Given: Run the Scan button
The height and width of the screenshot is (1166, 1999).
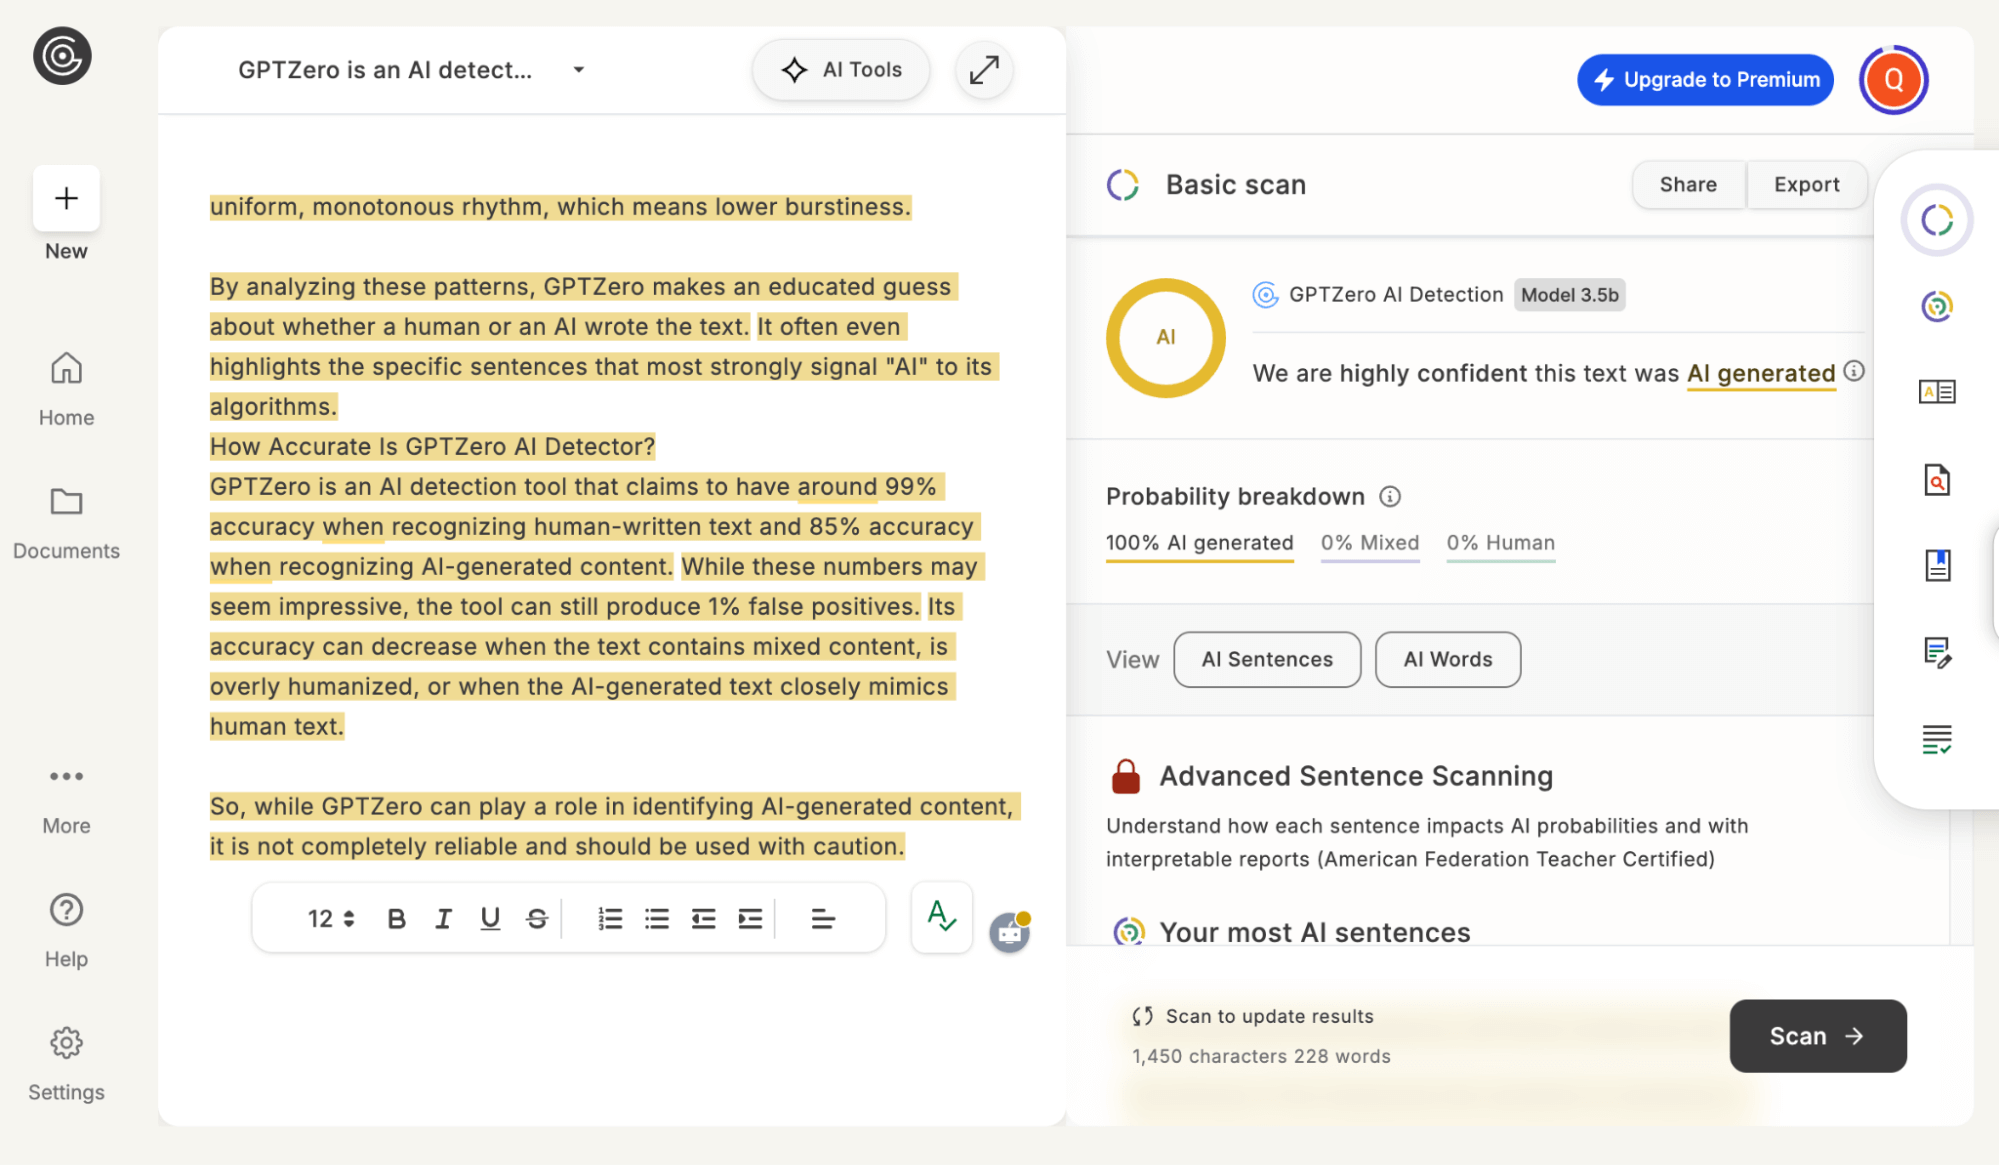Looking at the screenshot, I should click(x=1817, y=1036).
